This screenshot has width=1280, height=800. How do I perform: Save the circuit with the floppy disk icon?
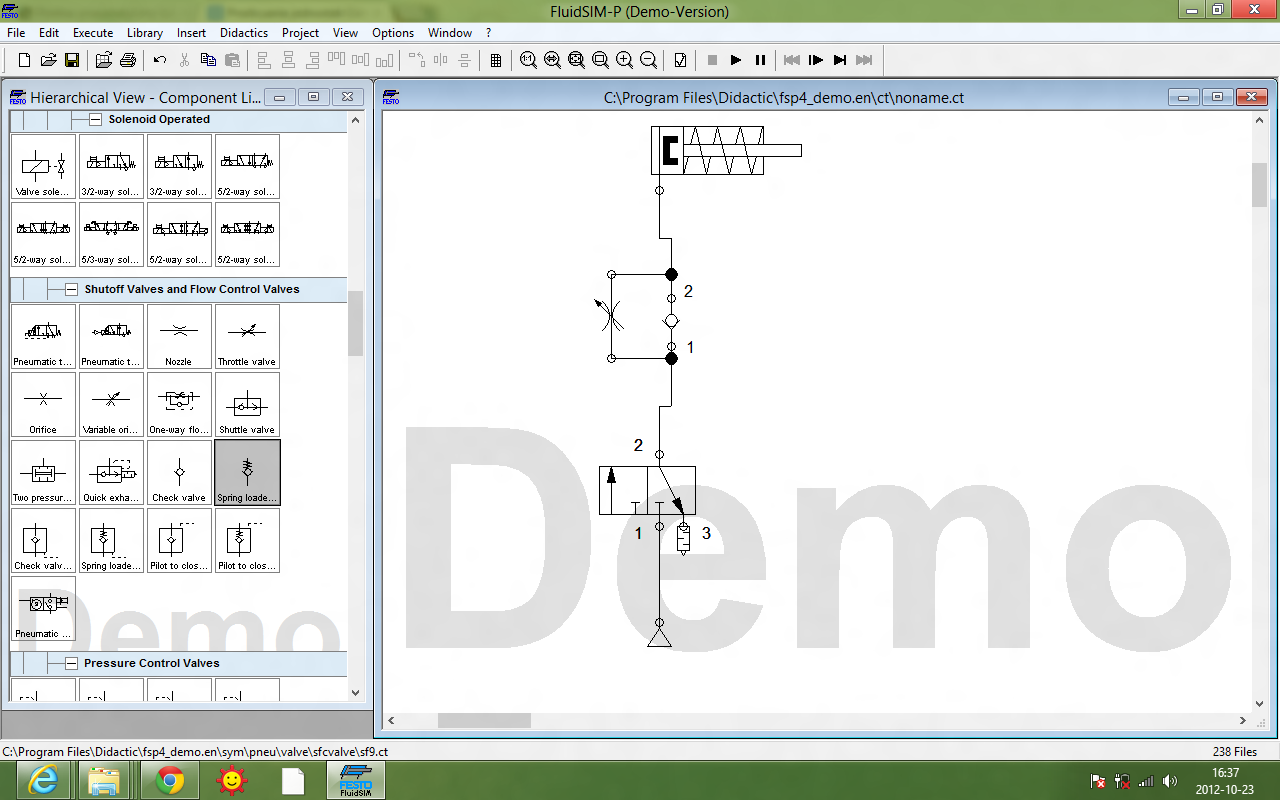pos(72,60)
